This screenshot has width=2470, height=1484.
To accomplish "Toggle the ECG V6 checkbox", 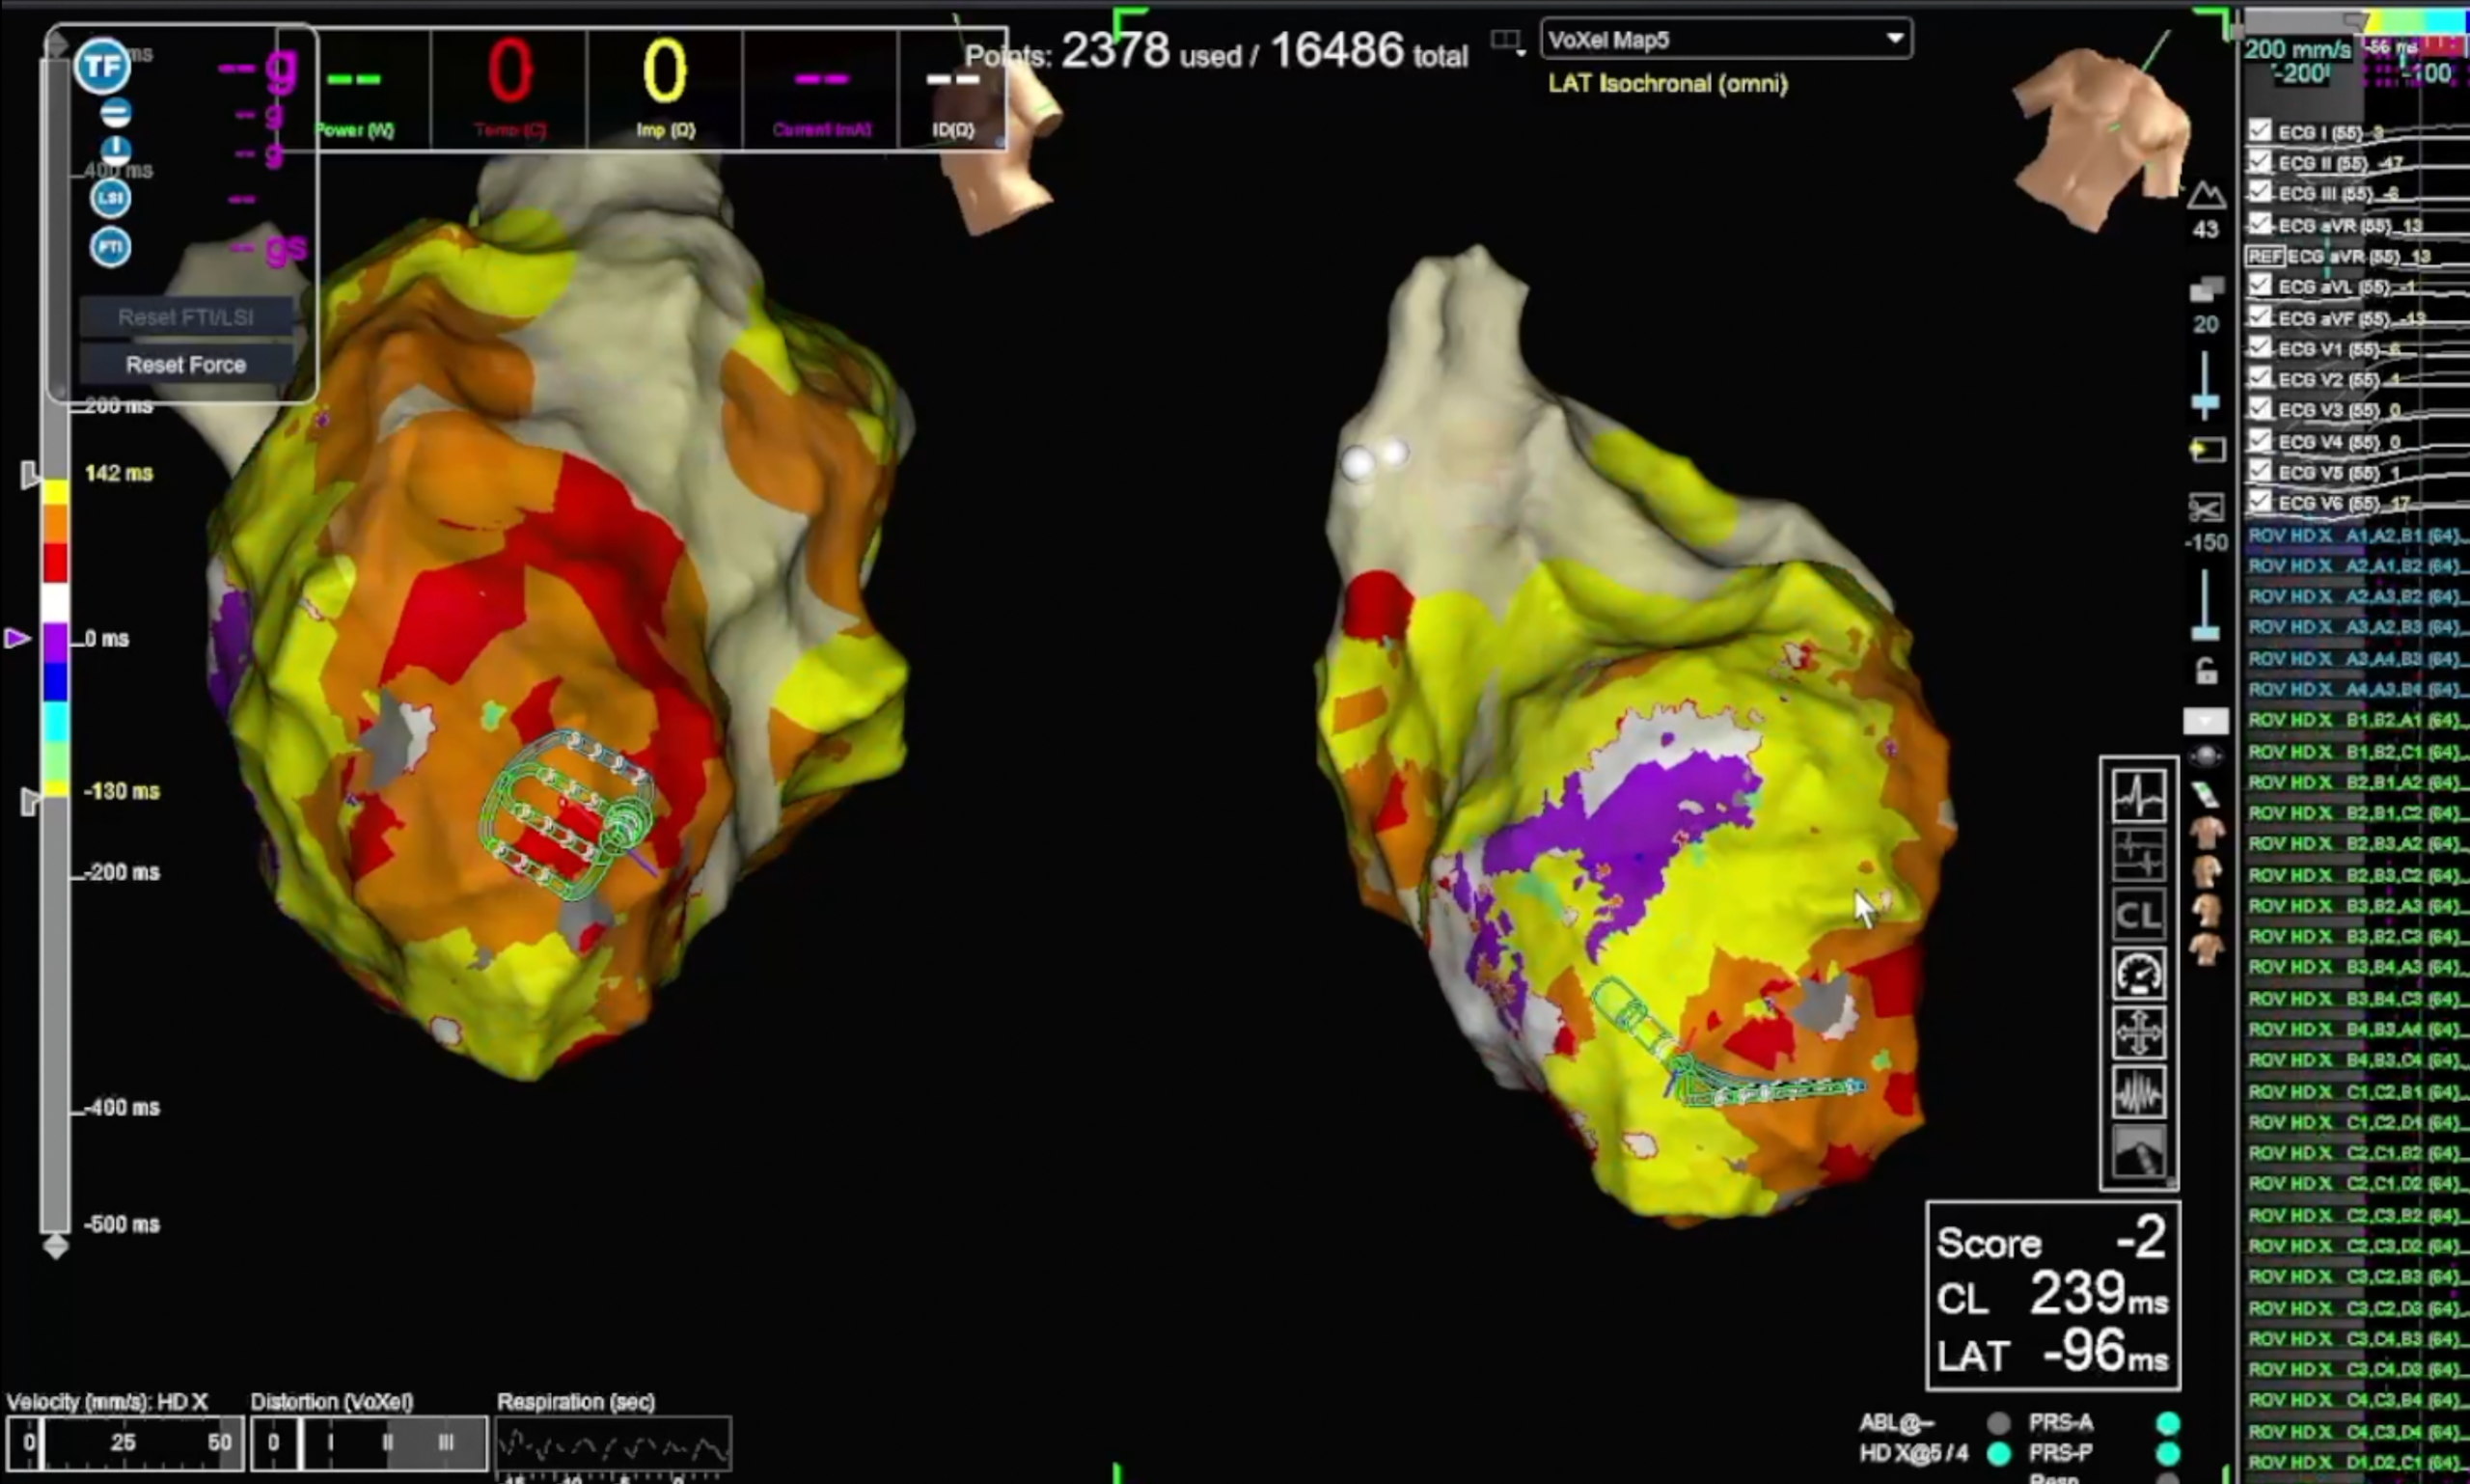I will pyautogui.click(x=2260, y=501).
